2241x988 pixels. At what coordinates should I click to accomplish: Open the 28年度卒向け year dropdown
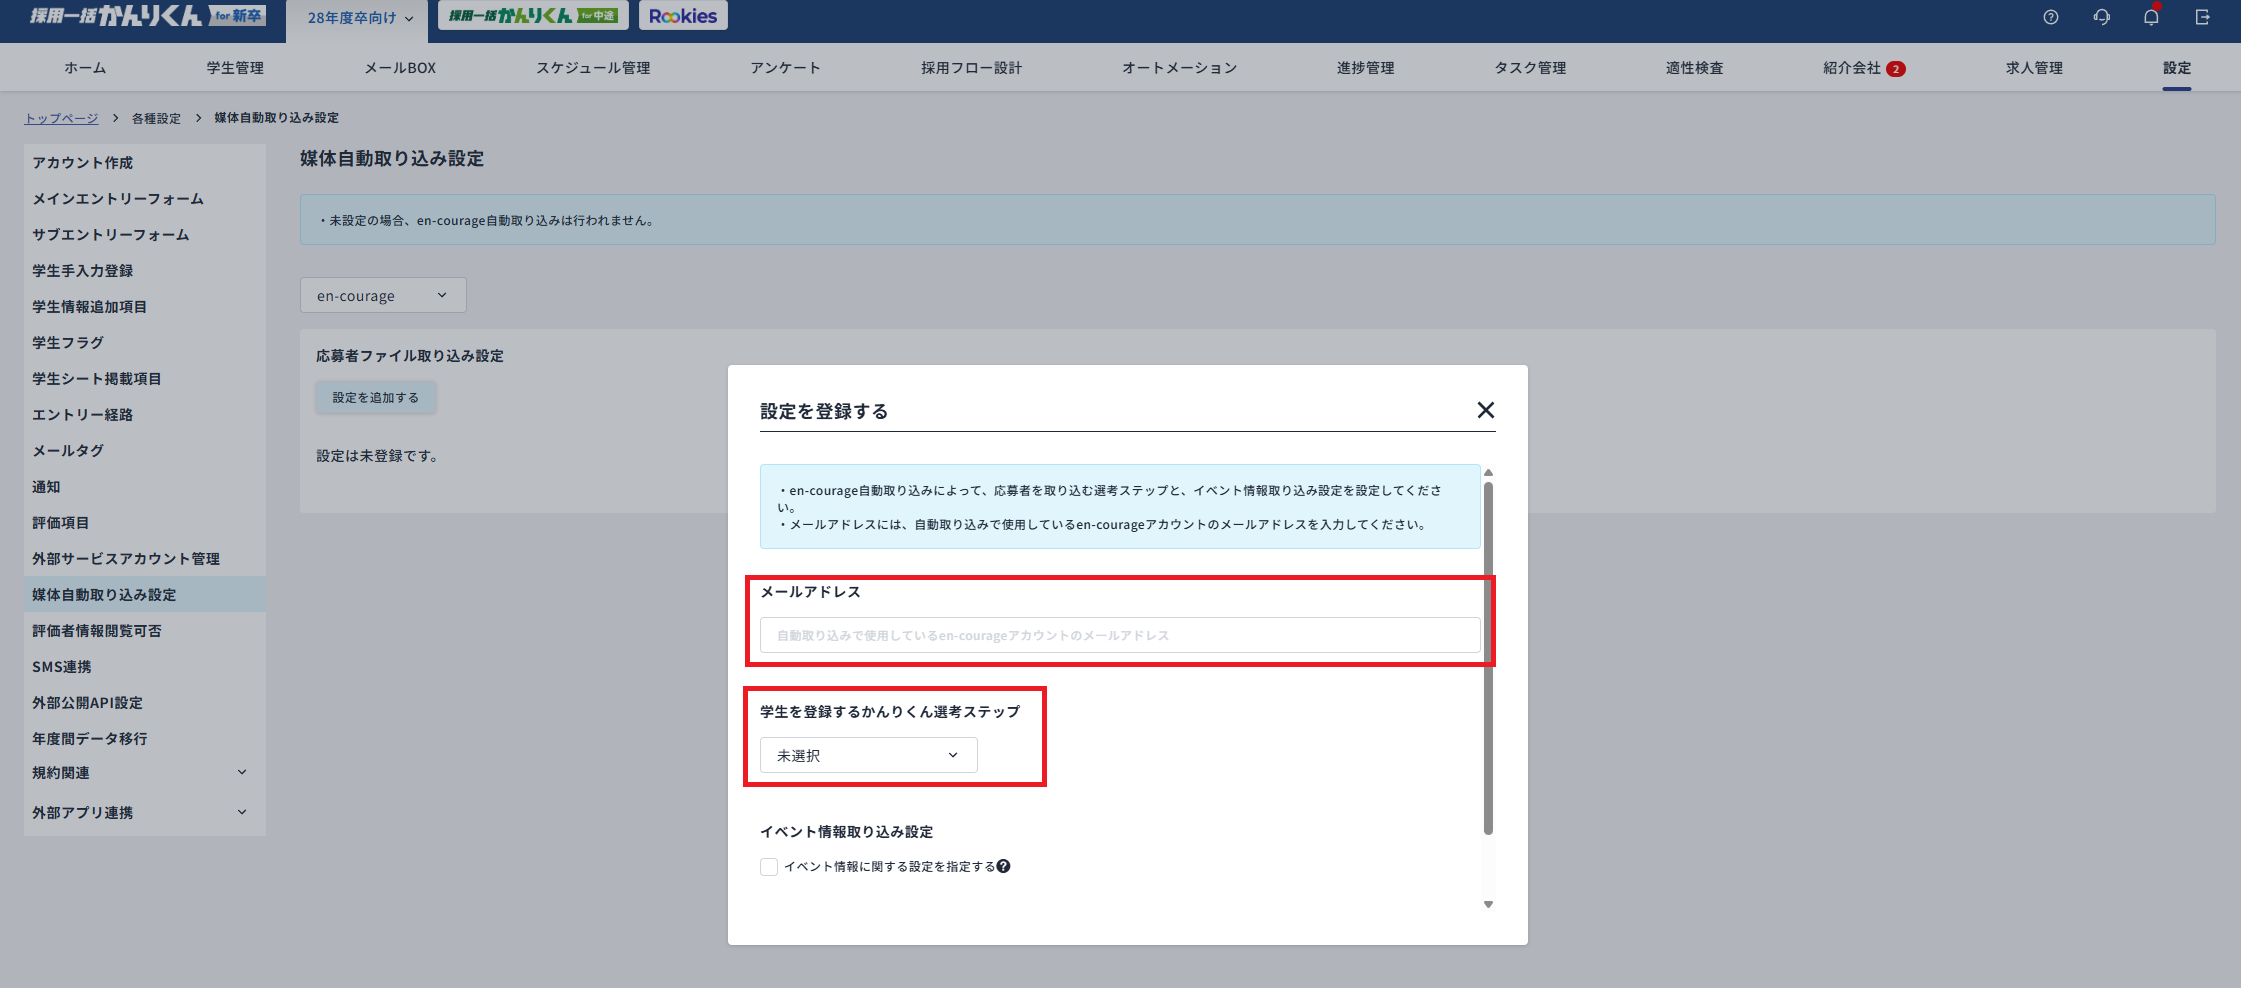(x=356, y=17)
